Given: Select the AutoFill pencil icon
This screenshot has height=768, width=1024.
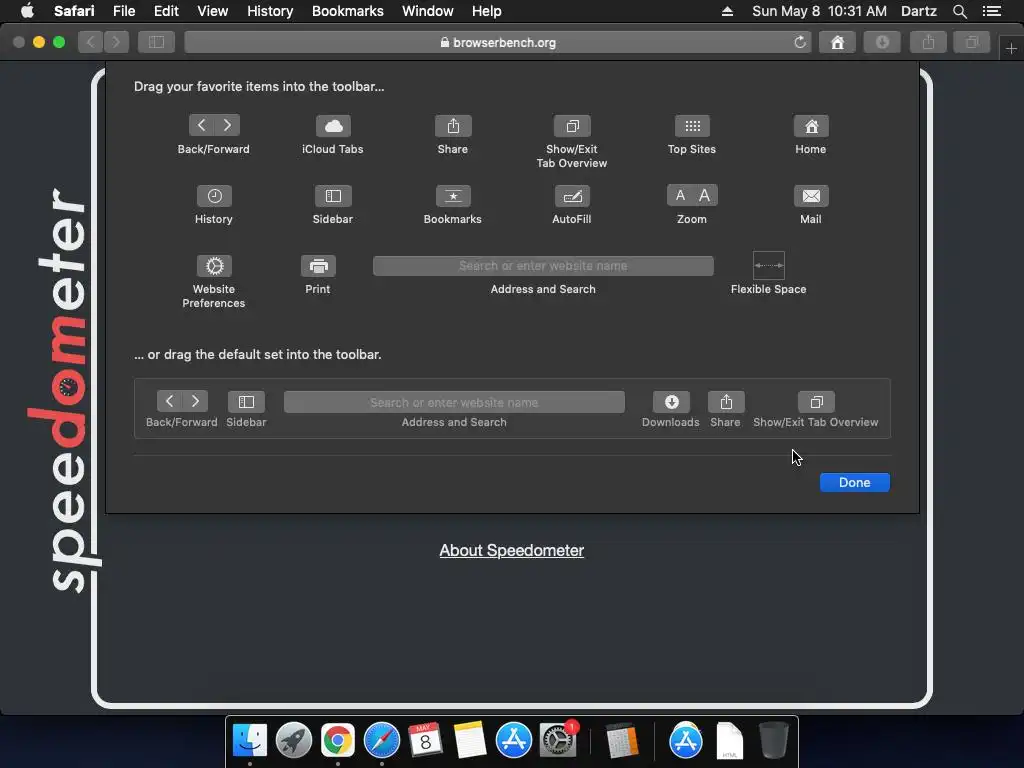Looking at the screenshot, I should tap(572, 196).
